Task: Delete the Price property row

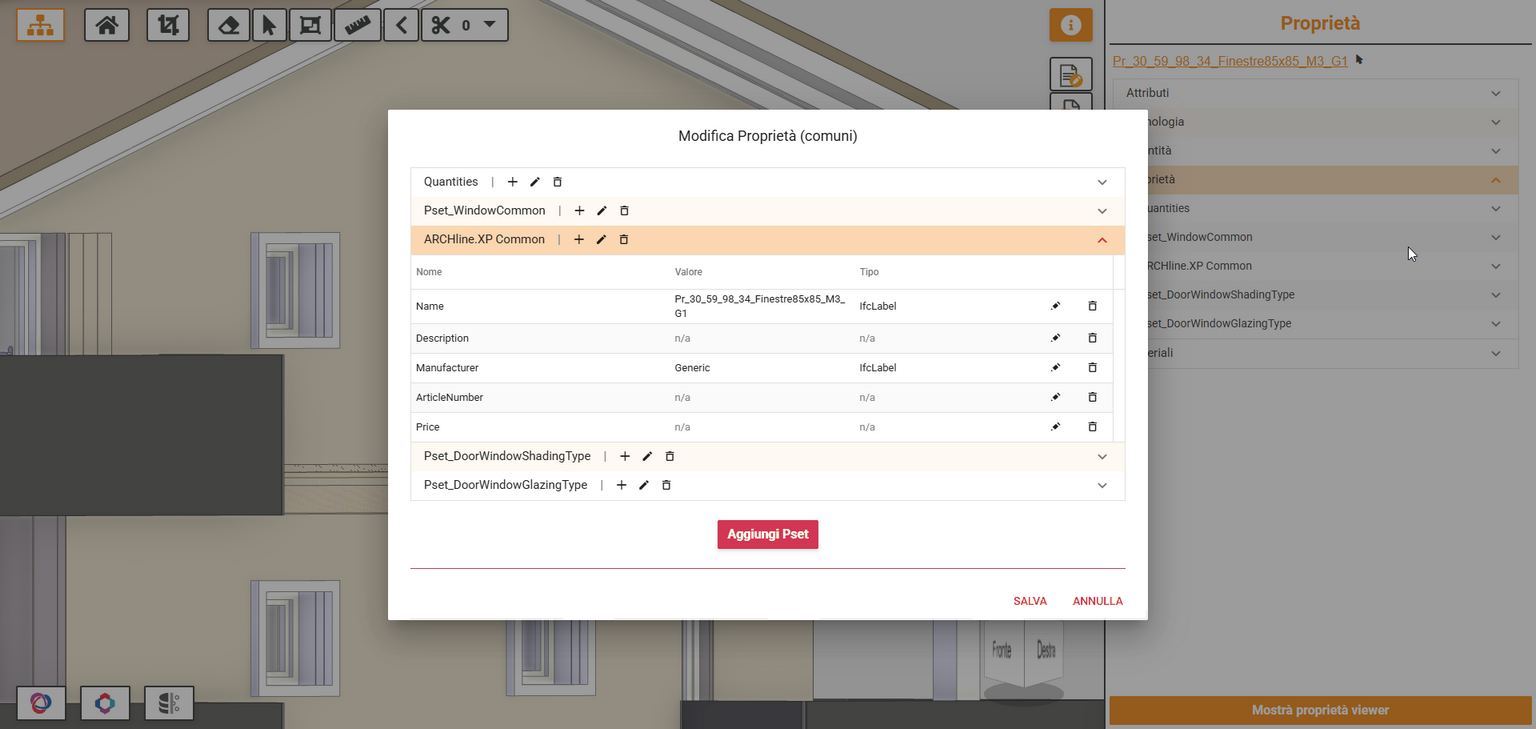Action: coord(1092,427)
